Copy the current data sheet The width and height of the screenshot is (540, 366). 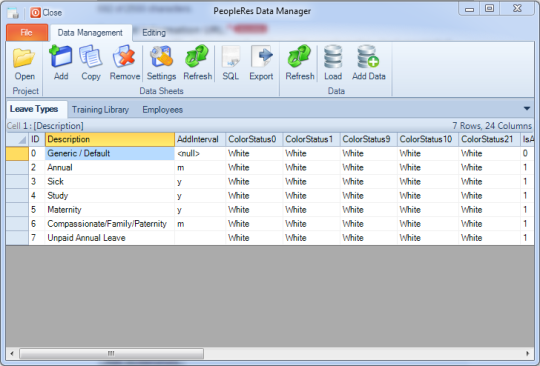[91, 64]
